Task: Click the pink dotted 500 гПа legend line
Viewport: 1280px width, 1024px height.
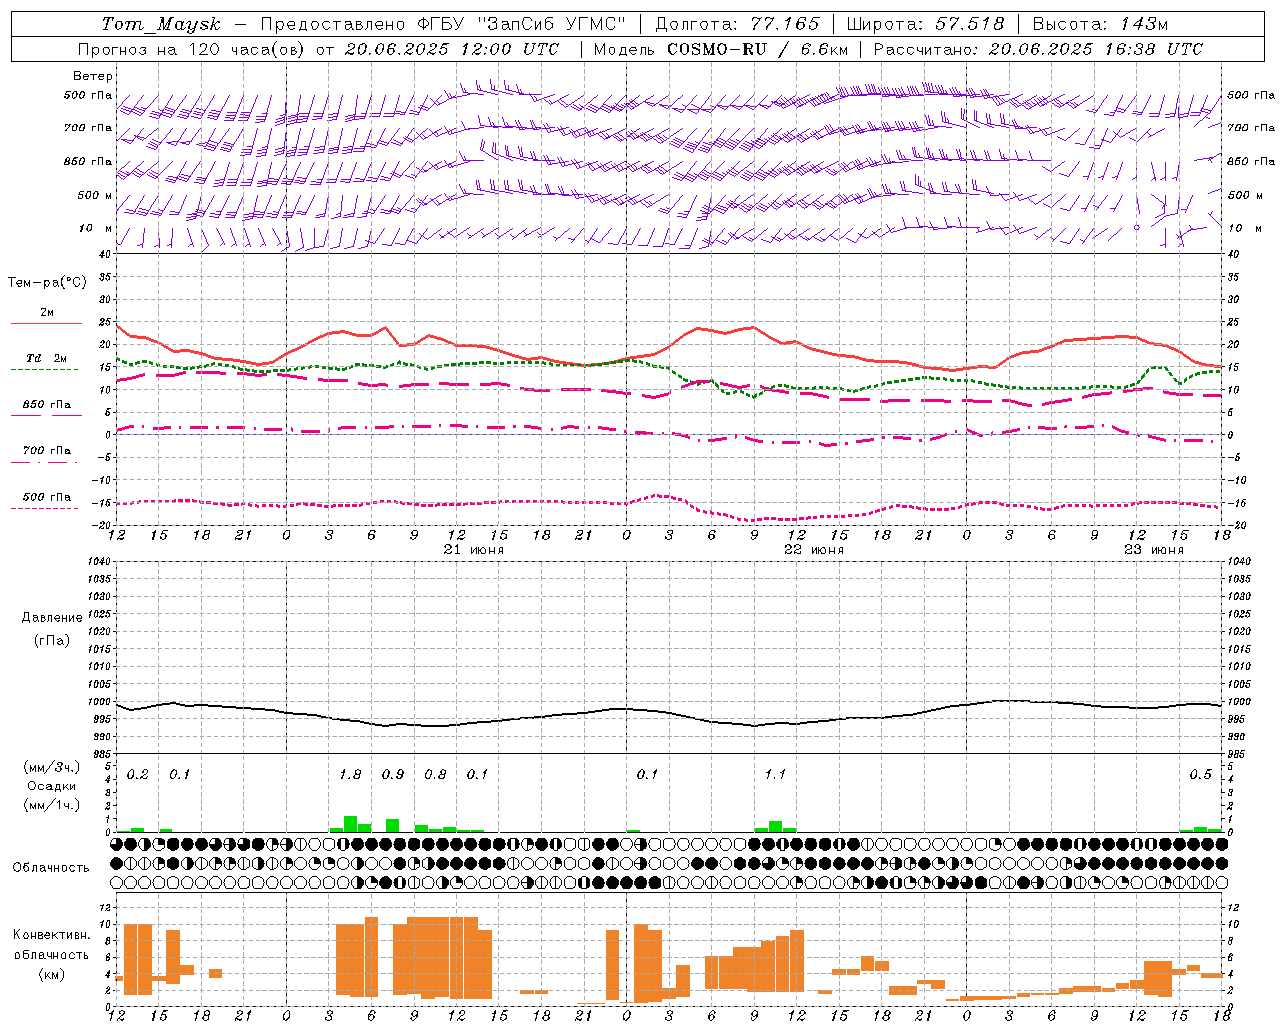Action: tap(45, 508)
